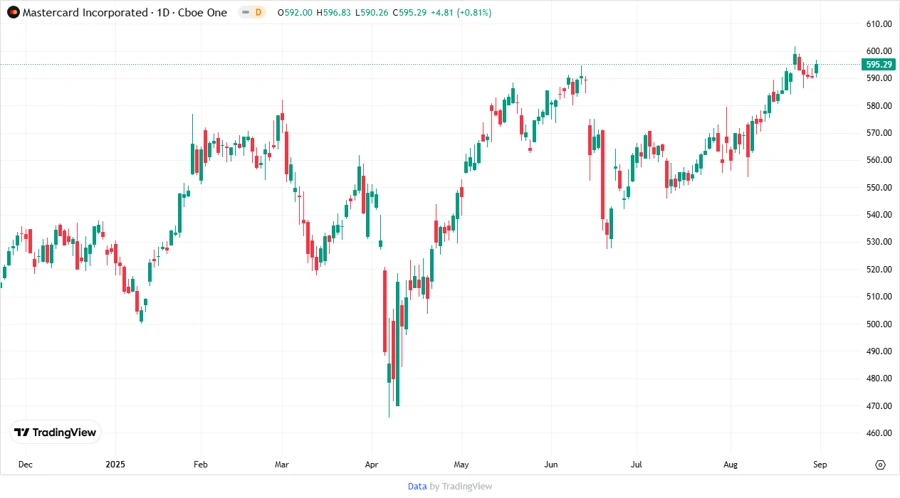Click the 2025 label on time axis
This screenshot has width=900, height=498.
coord(115,465)
